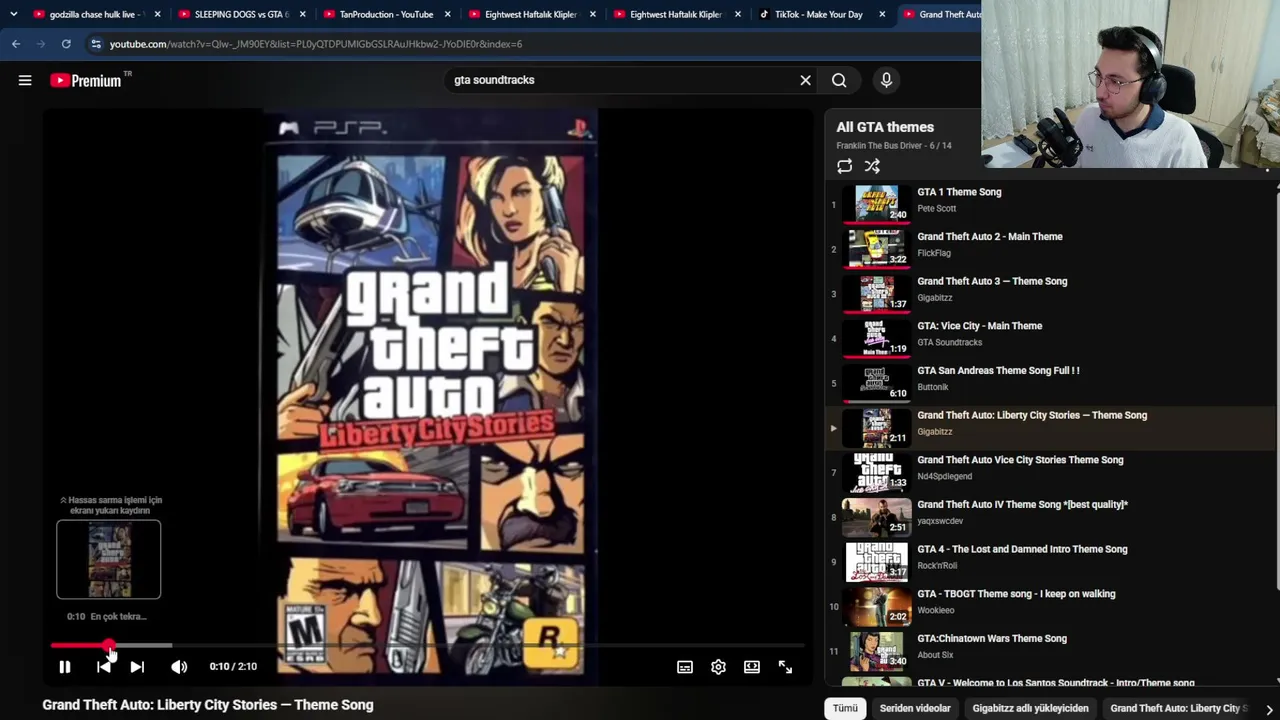Click 'GTA:Chinatown Wars Theme Song' thumbnail
The width and height of the screenshot is (1280, 720).
pos(876,650)
